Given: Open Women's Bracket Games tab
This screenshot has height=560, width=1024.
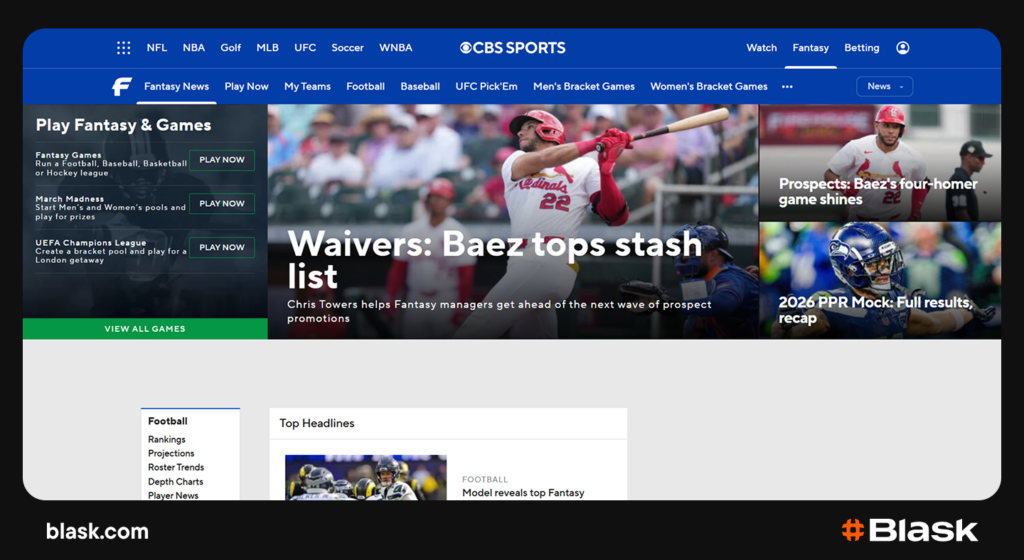Looking at the screenshot, I should pyautogui.click(x=709, y=86).
